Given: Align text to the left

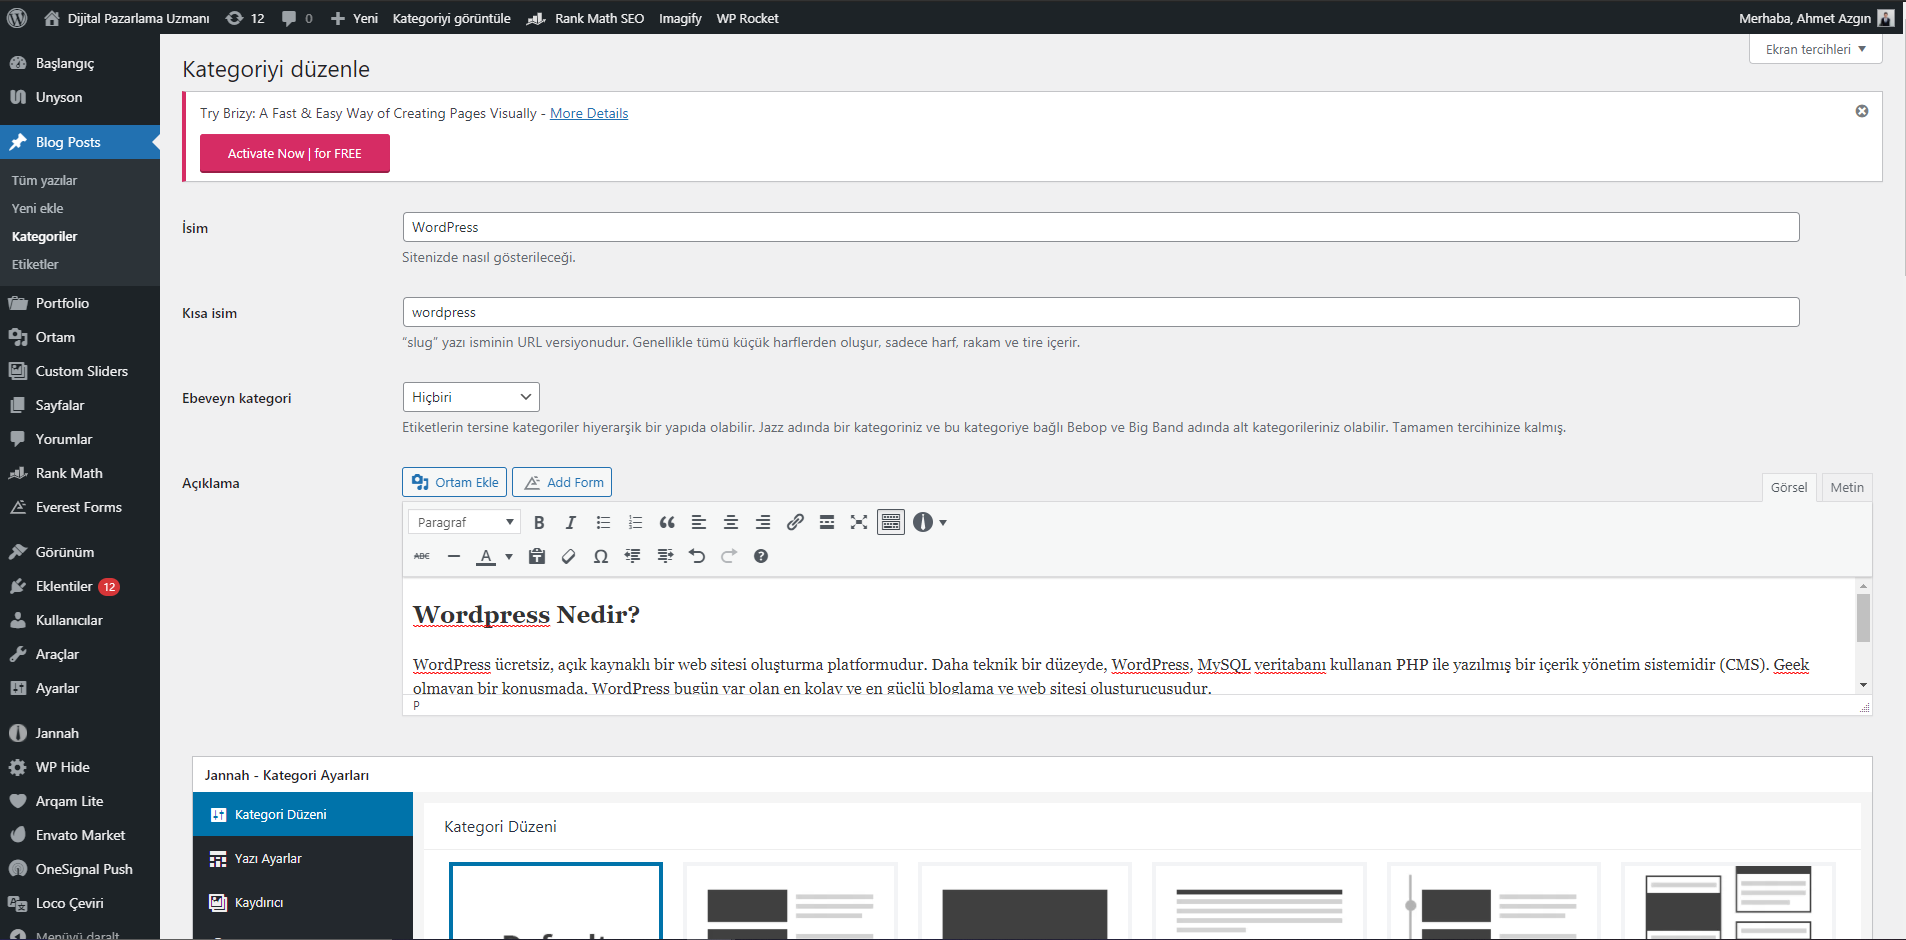Looking at the screenshot, I should (x=699, y=522).
